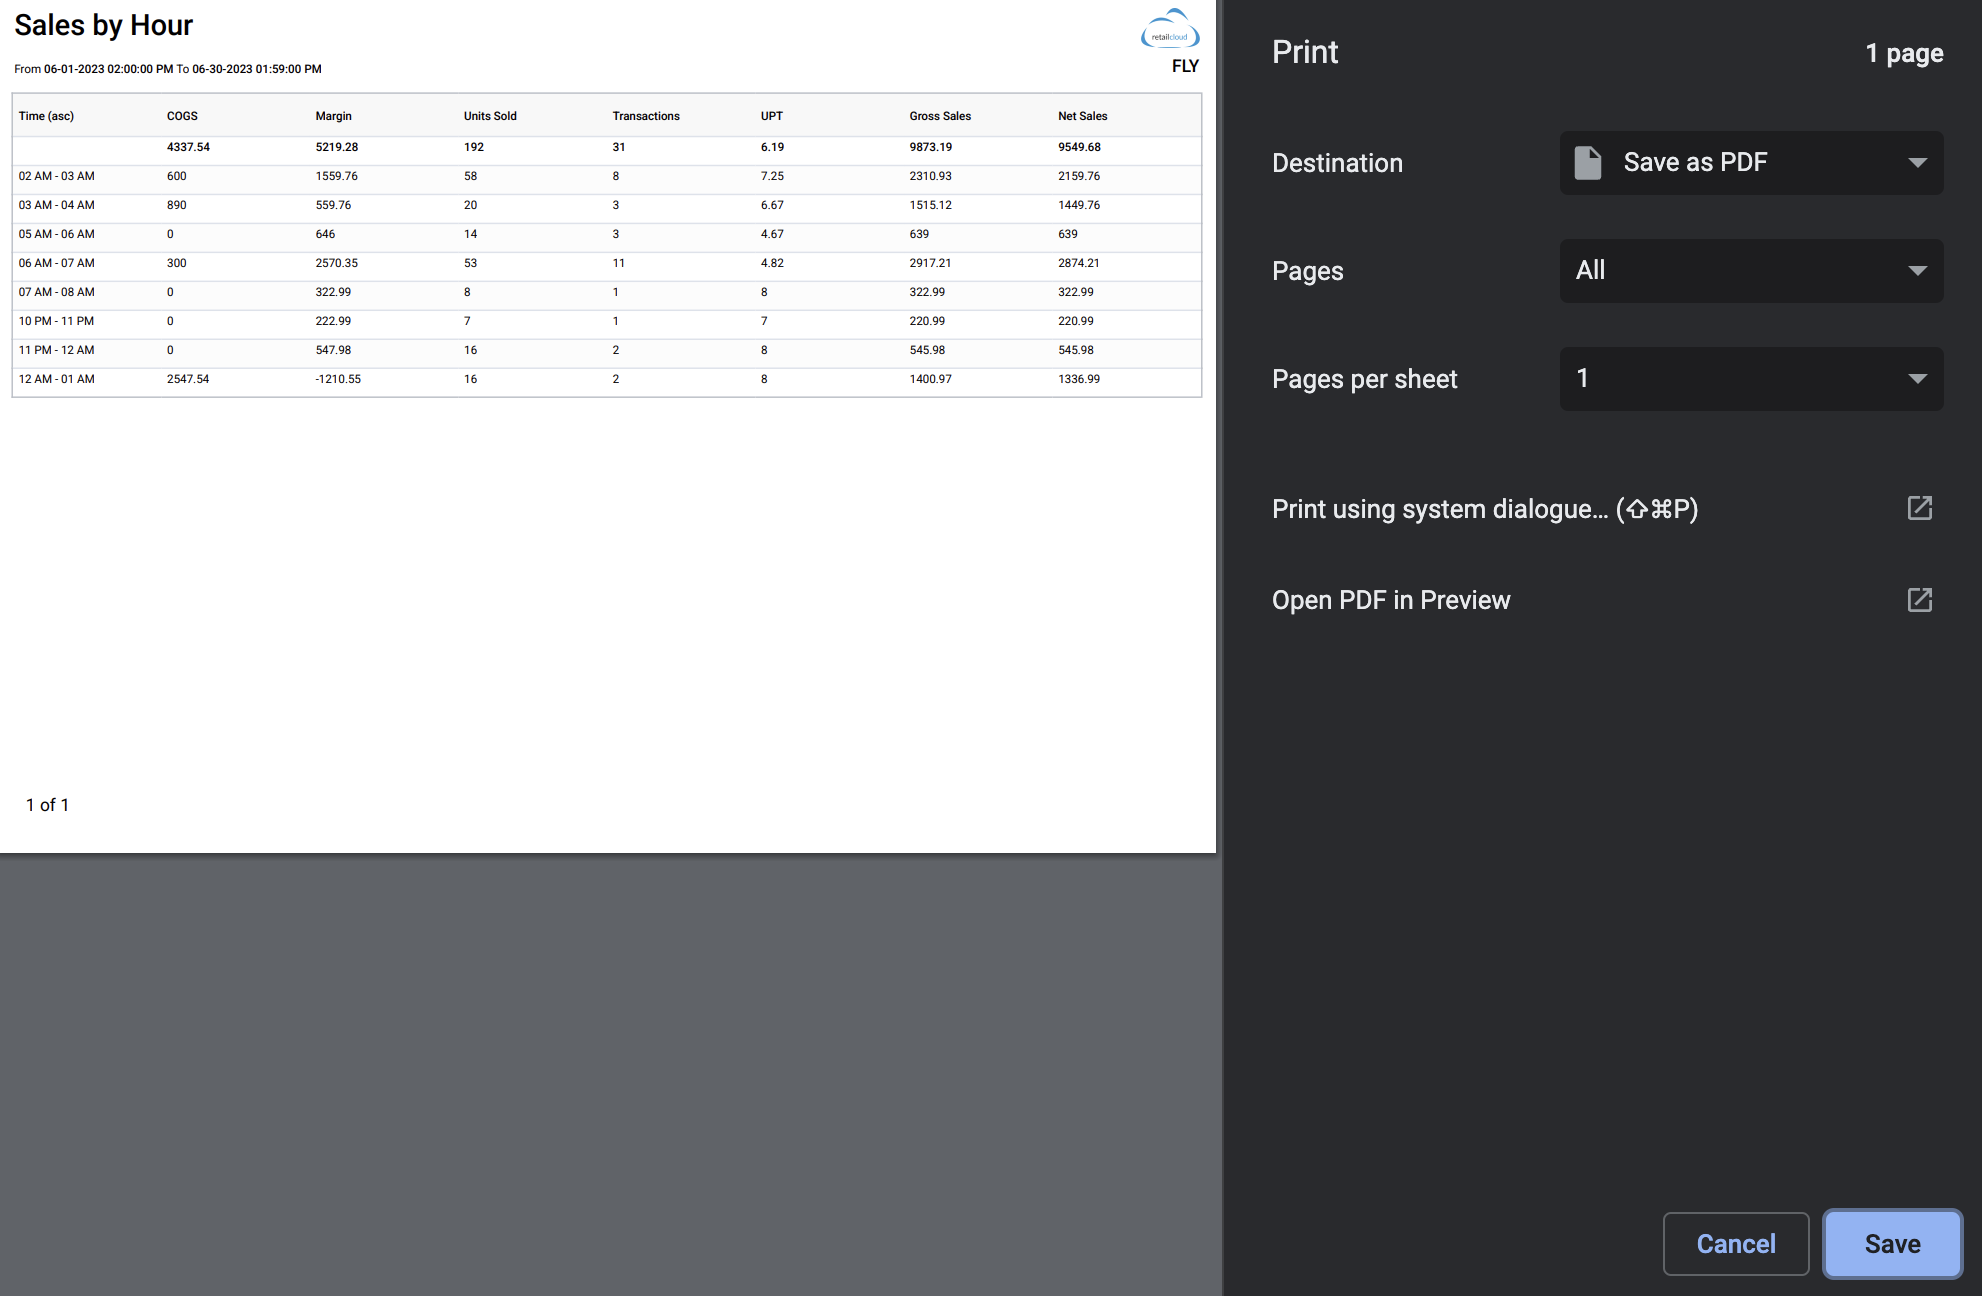Select the Time (asc) column header

(x=46, y=115)
